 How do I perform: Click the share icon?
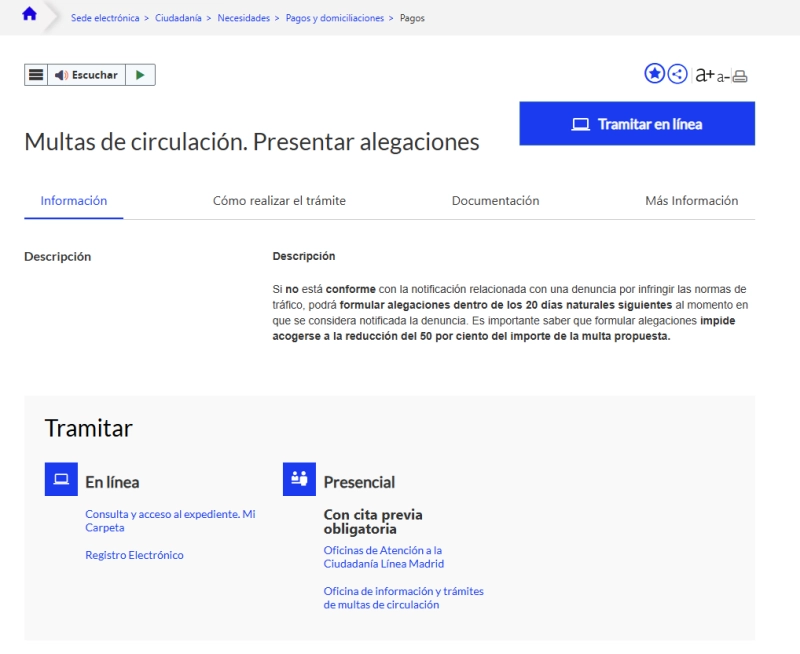[677, 74]
